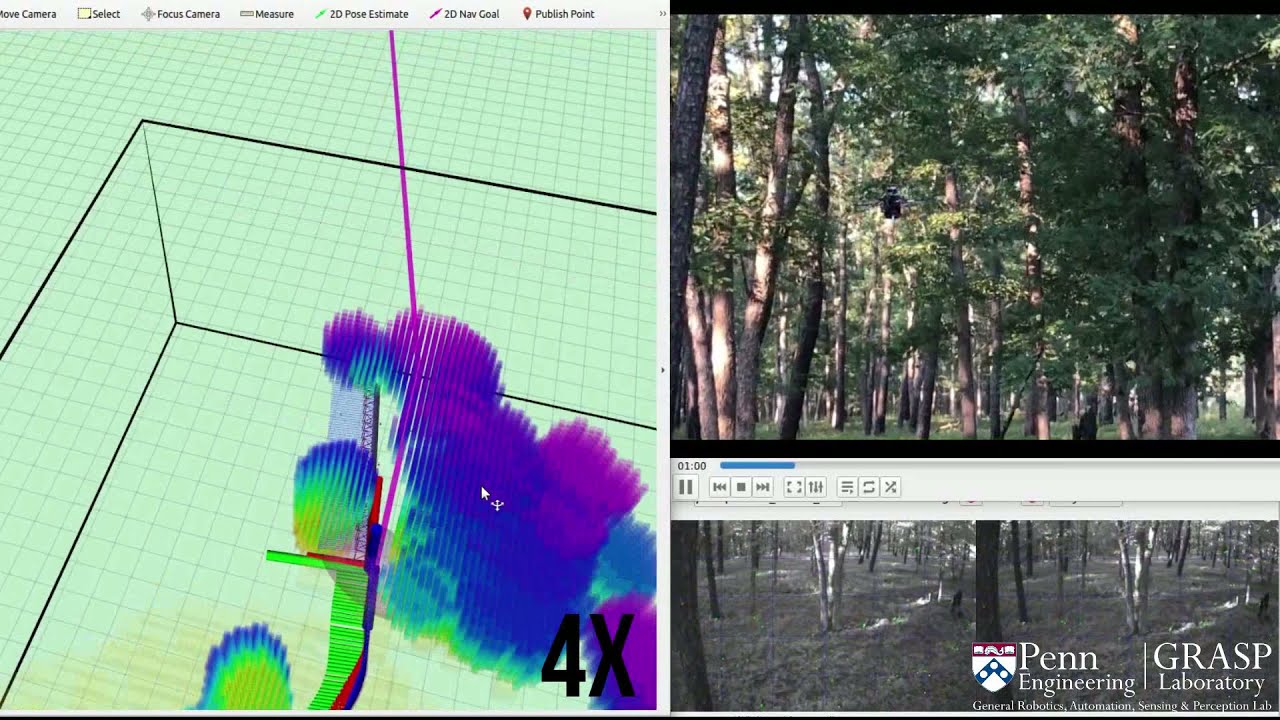Select the Move Camera tool
This screenshot has height=720, width=1280.
pyautogui.click(x=28, y=14)
